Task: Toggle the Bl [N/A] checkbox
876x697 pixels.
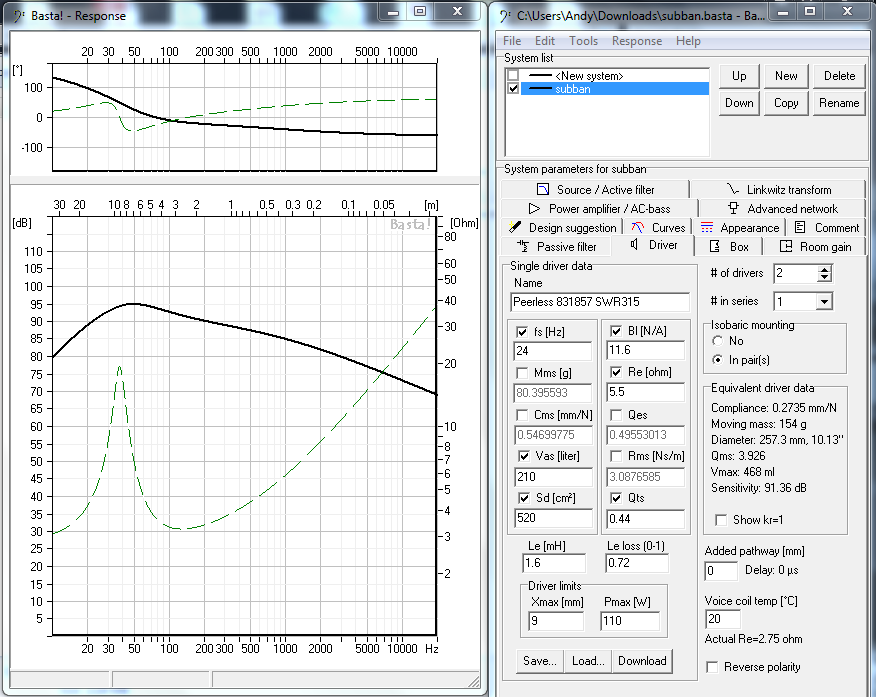Action: [616, 331]
